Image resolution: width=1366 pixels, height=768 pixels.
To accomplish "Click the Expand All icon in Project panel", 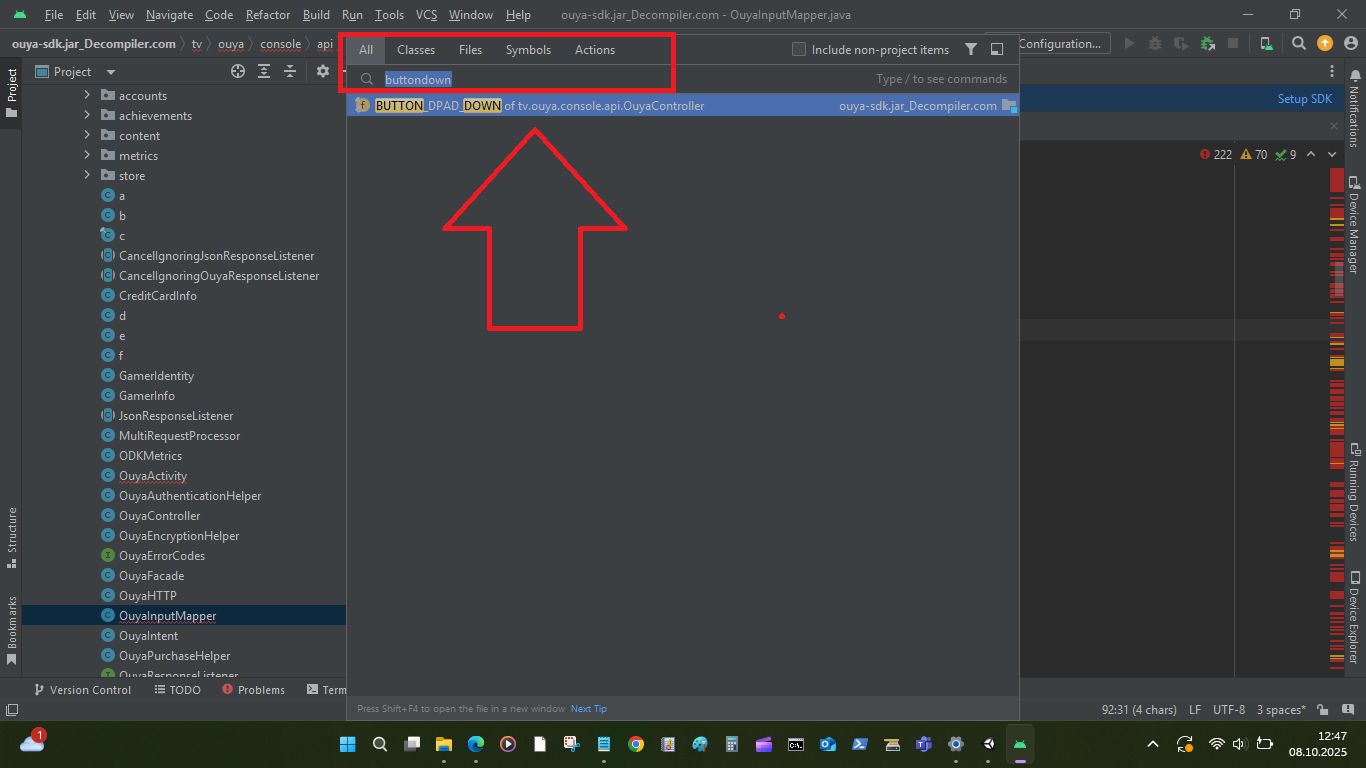I will point(264,72).
